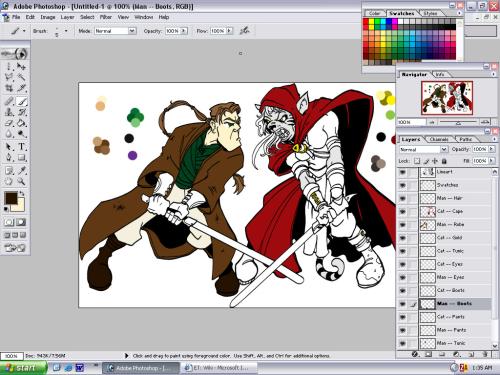The image size is (500, 375).
Task: Select the Brush tool in toolbox
Action: [21, 101]
